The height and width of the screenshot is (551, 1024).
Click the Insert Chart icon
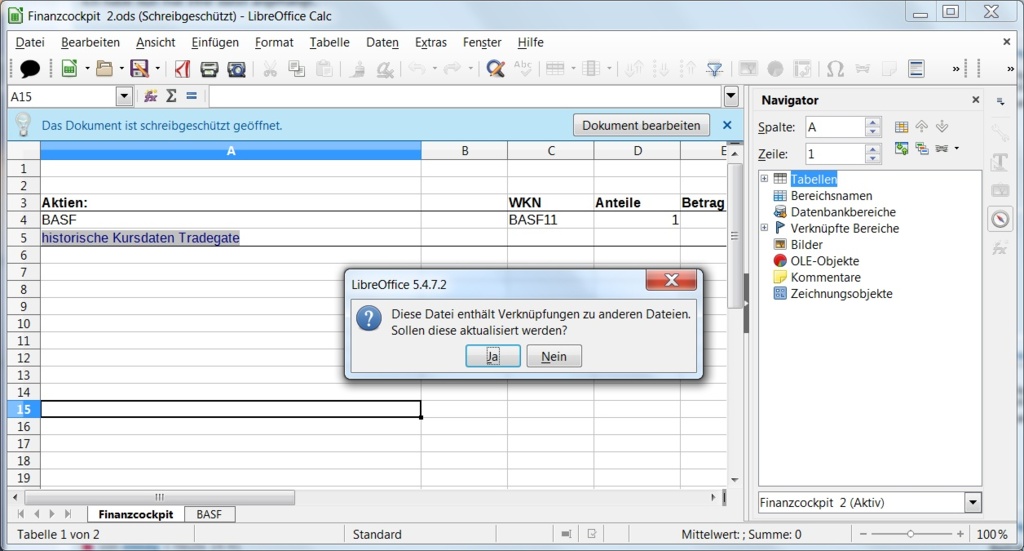(x=775, y=68)
